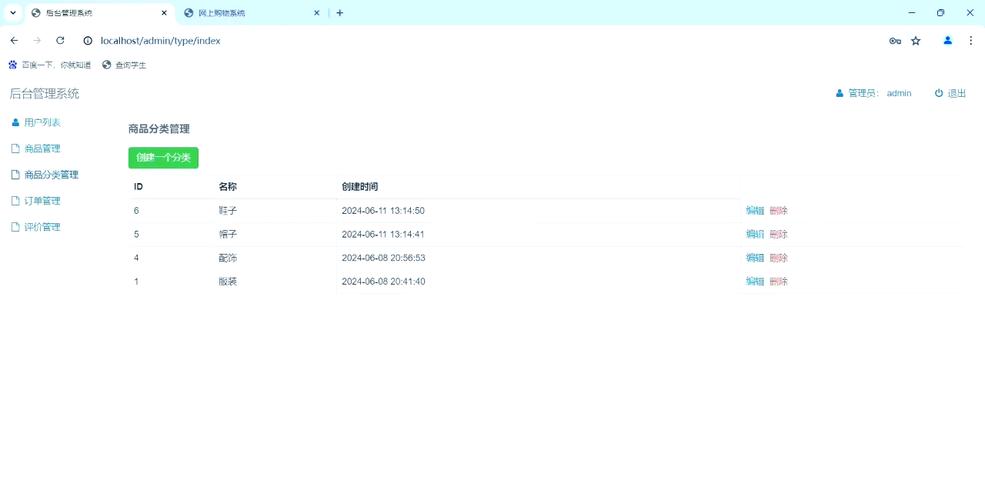Open 评价管理 in the sidebar
This screenshot has height=500, width=985.
[36, 227]
